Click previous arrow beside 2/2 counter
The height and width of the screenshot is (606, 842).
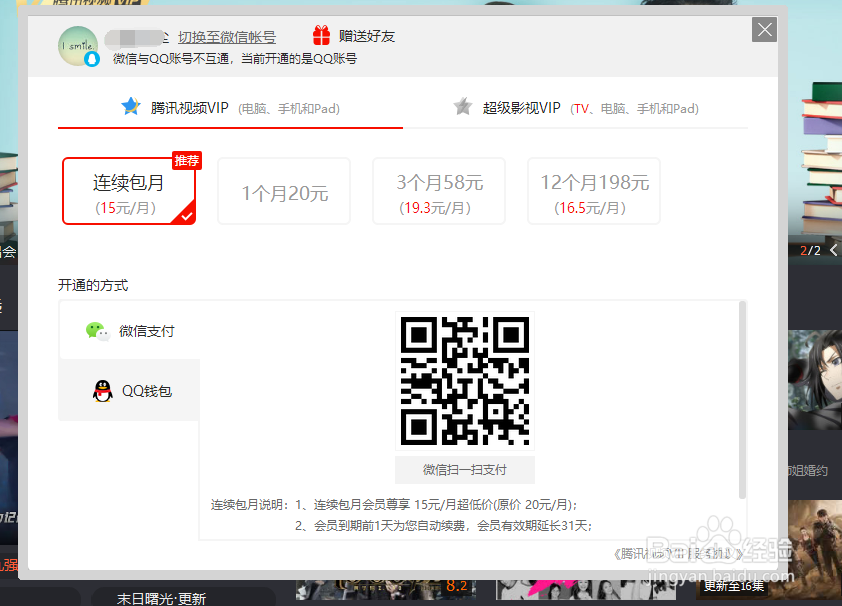(833, 250)
